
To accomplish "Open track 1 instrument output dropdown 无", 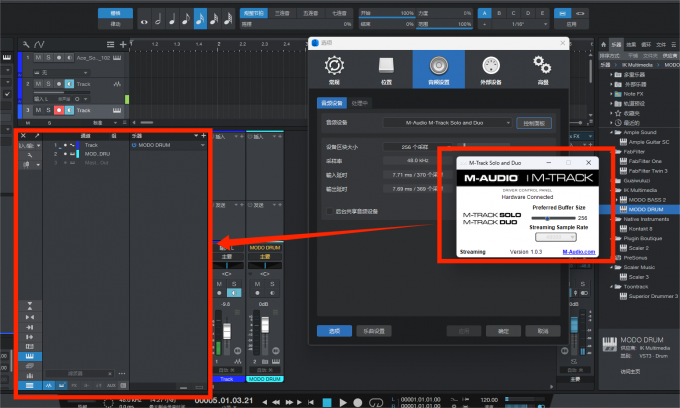I will (61, 72).
